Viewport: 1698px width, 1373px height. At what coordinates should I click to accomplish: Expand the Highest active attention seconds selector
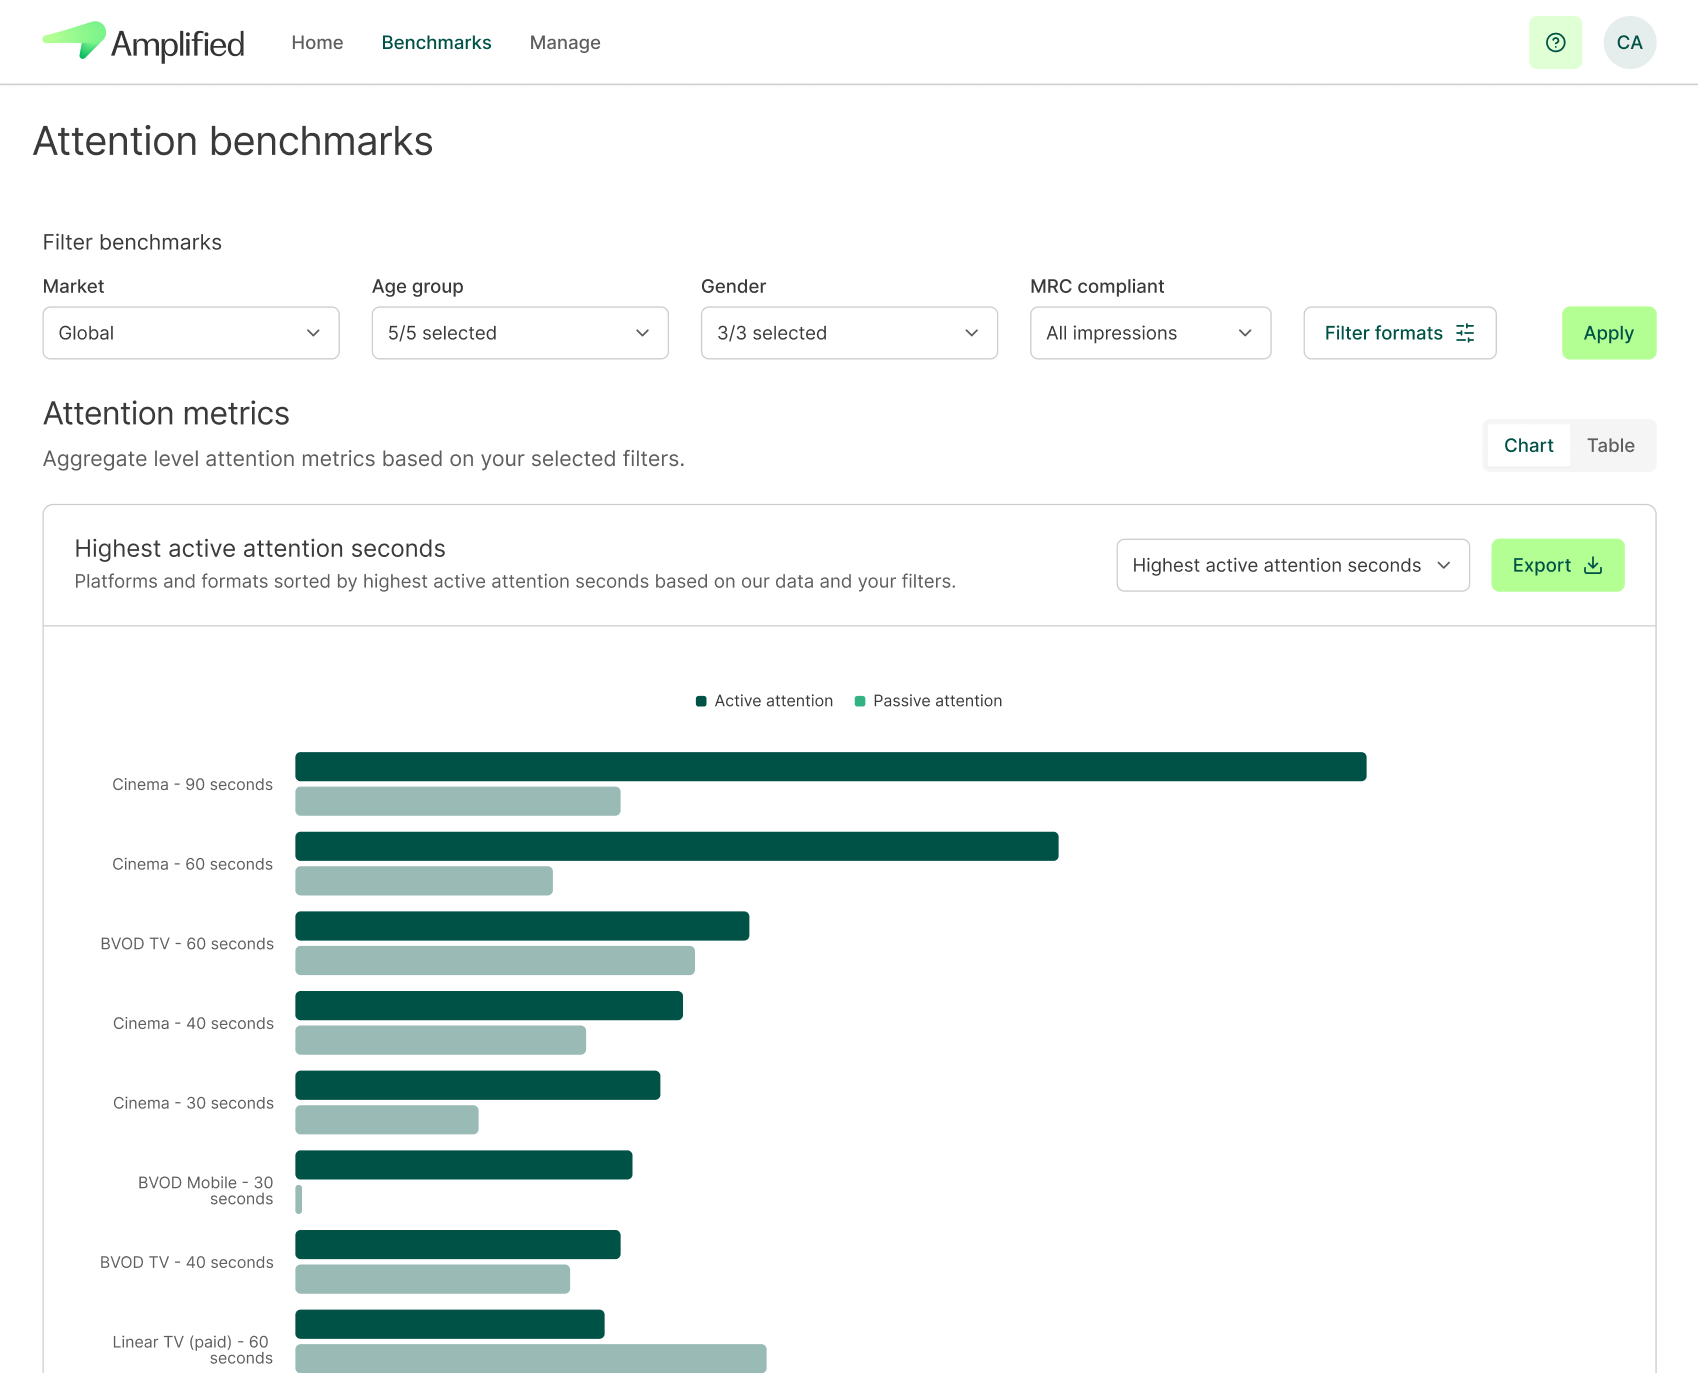pos(1293,565)
